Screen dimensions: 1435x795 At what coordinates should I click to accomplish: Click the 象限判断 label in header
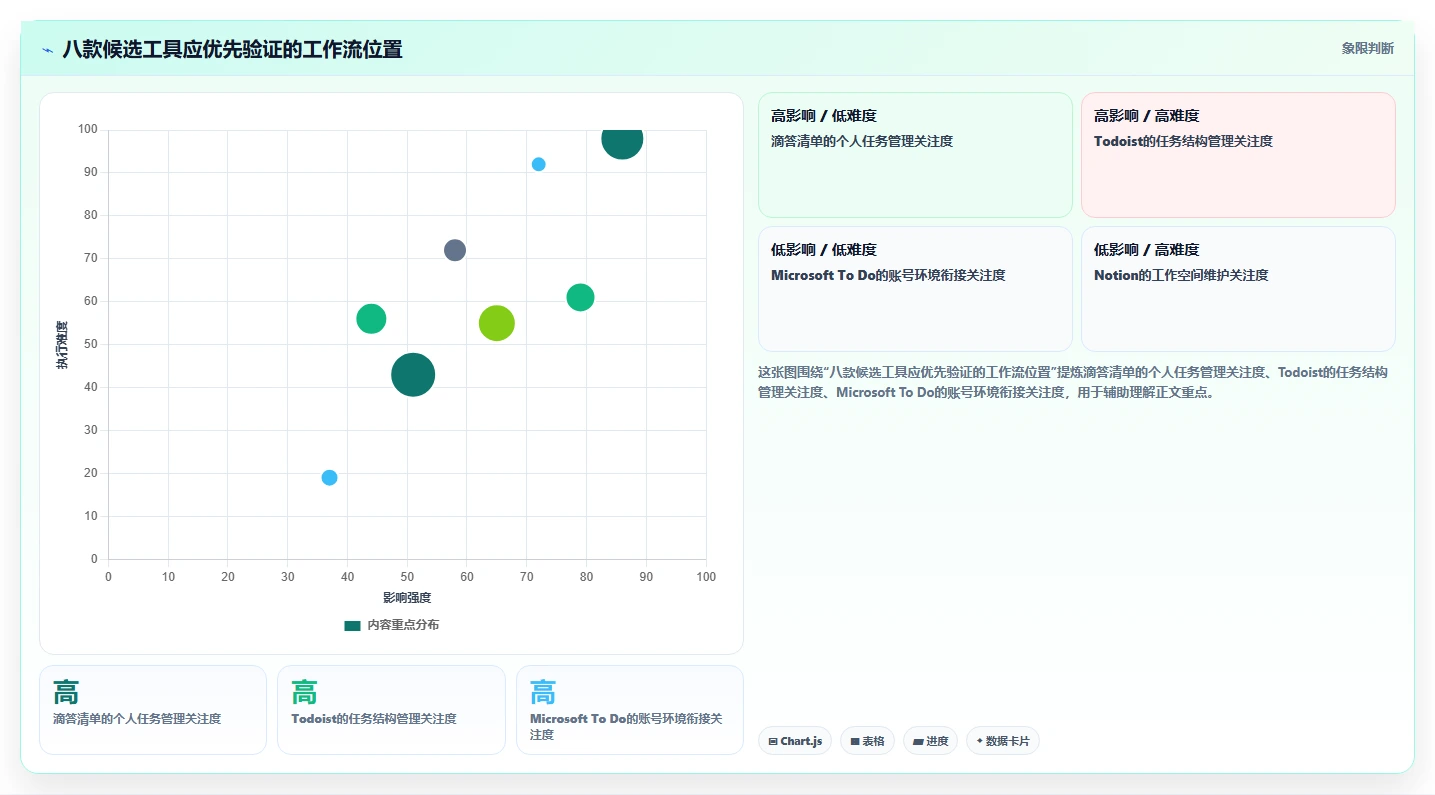point(1367,49)
